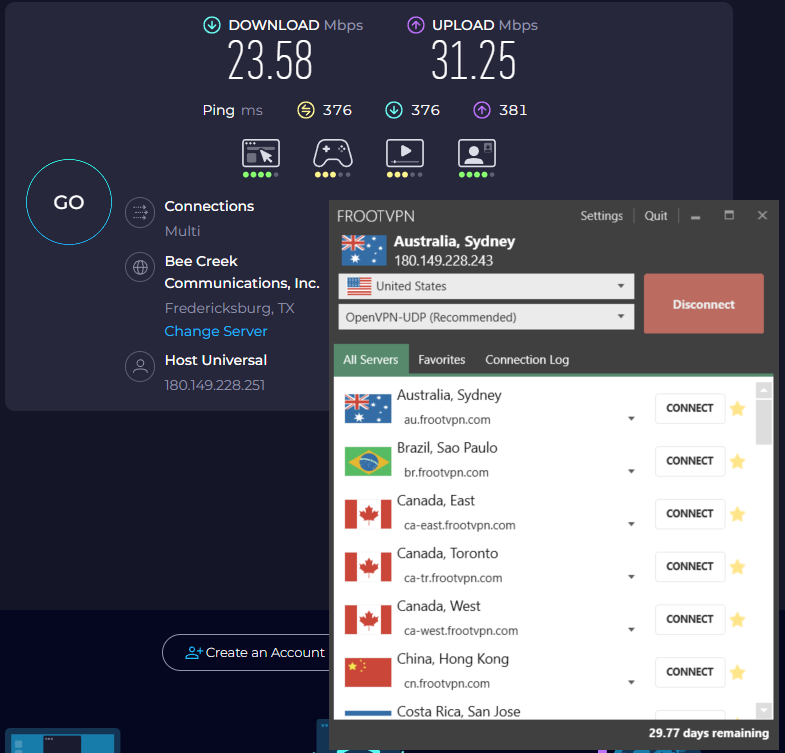785x753 pixels.
Task: Expand br.frootvpn.com server dropdown arrow
Action: (x=631, y=471)
